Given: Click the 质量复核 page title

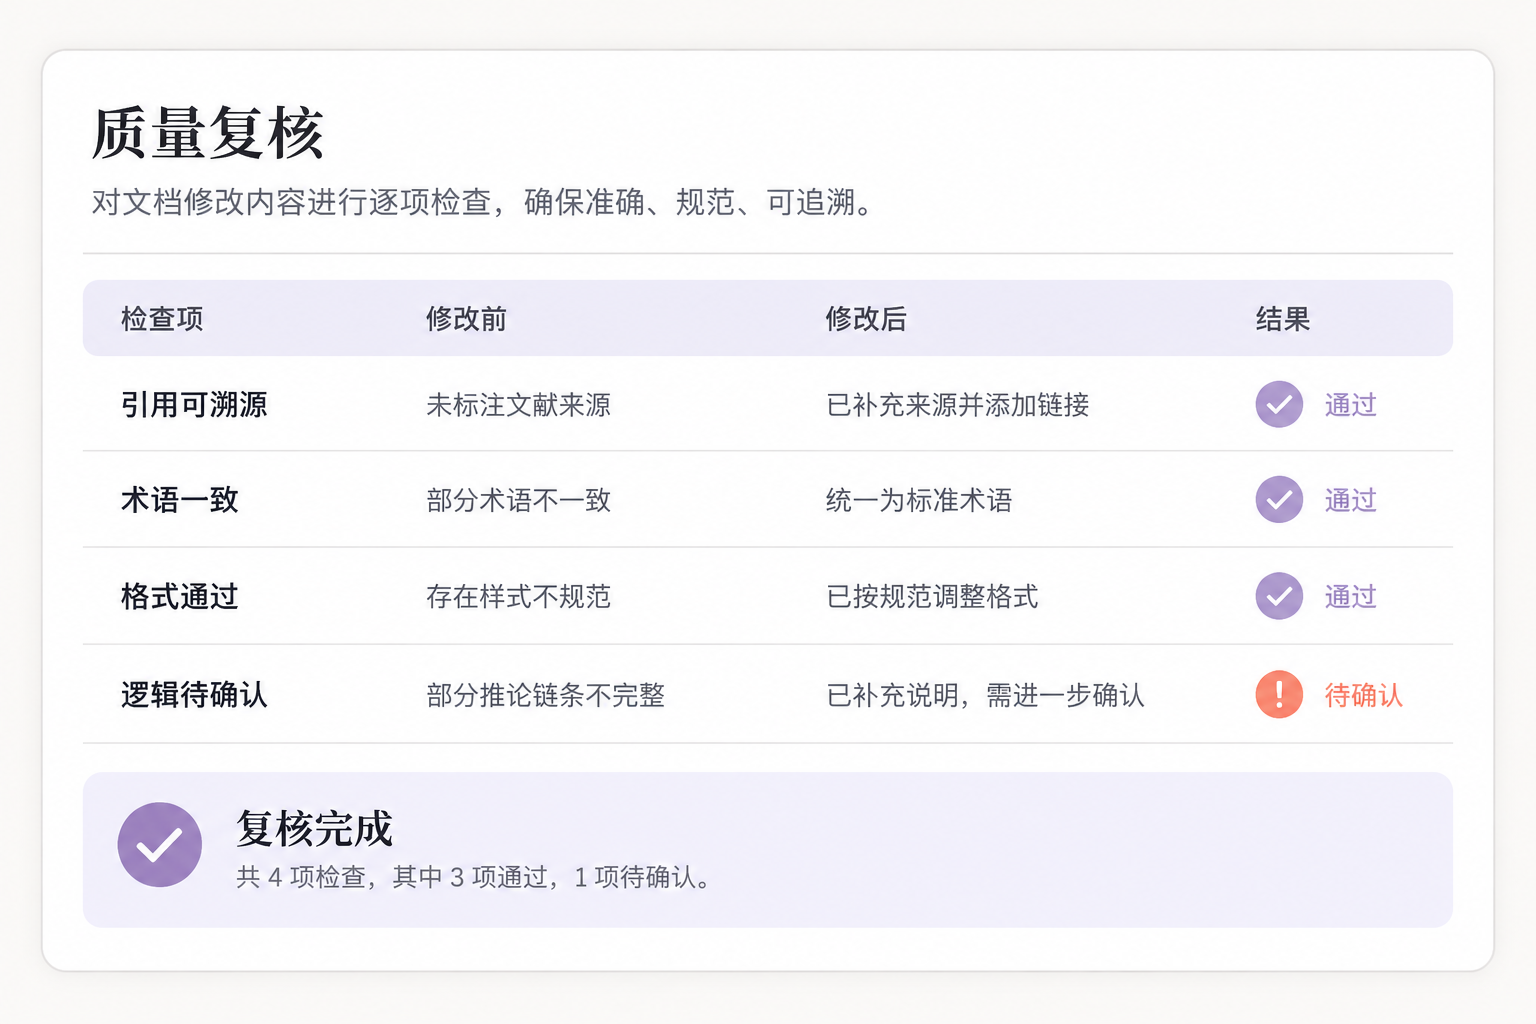Looking at the screenshot, I should (x=208, y=133).
